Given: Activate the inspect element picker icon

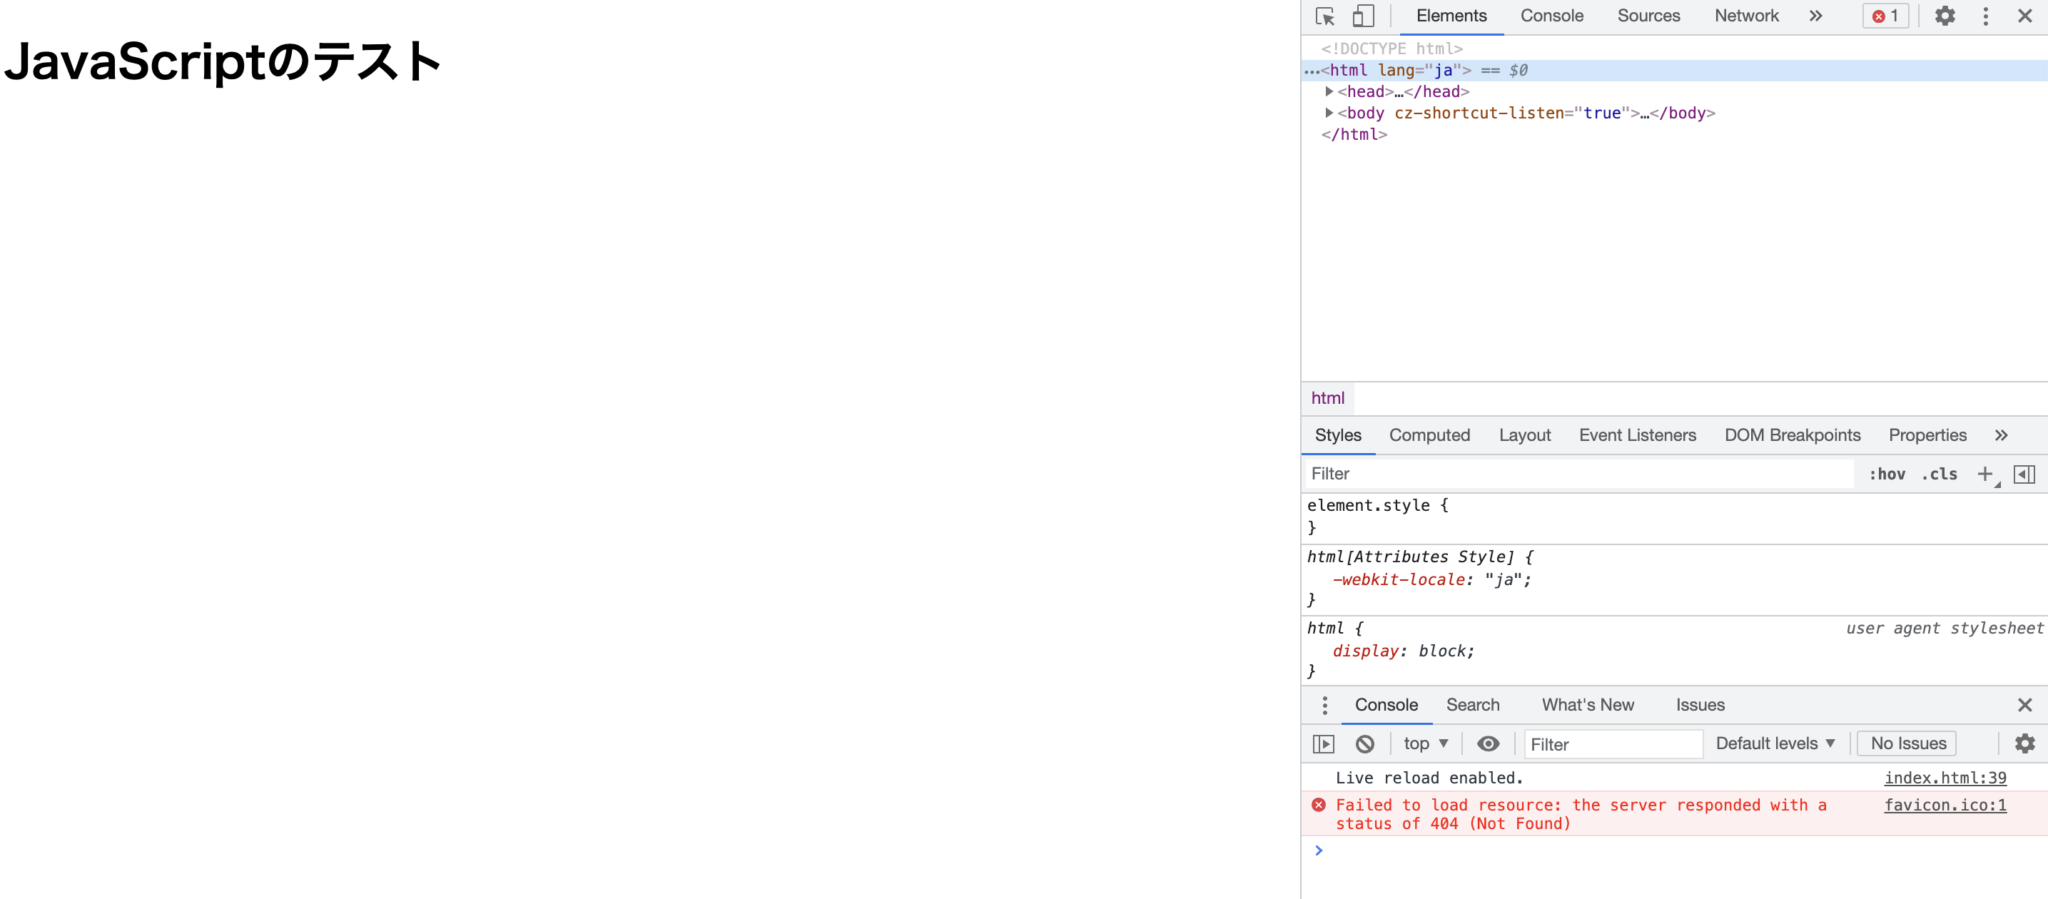Looking at the screenshot, I should (x=1325, y=16).
